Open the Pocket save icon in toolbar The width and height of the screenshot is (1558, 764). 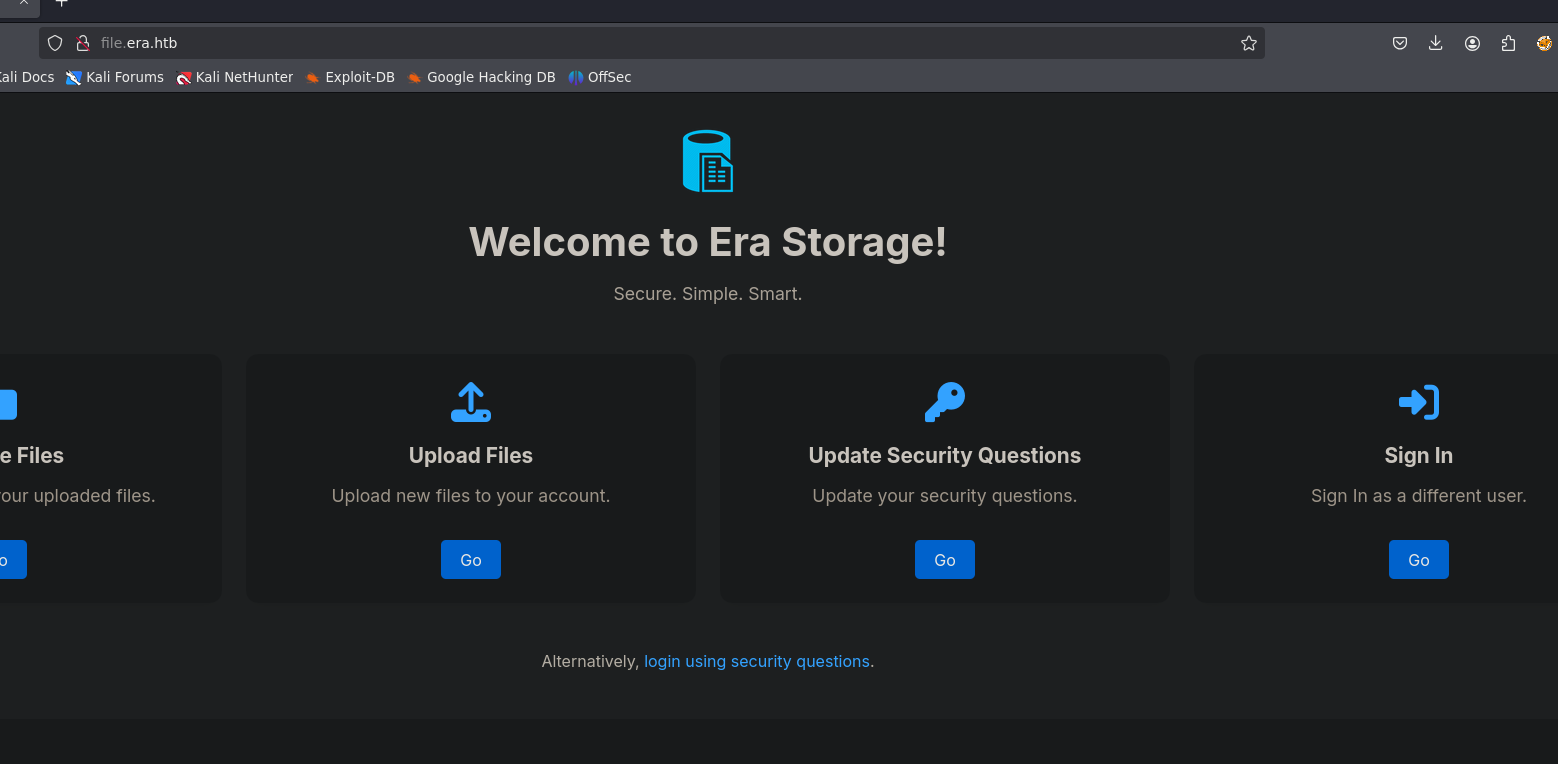(x=1400, y=43)
